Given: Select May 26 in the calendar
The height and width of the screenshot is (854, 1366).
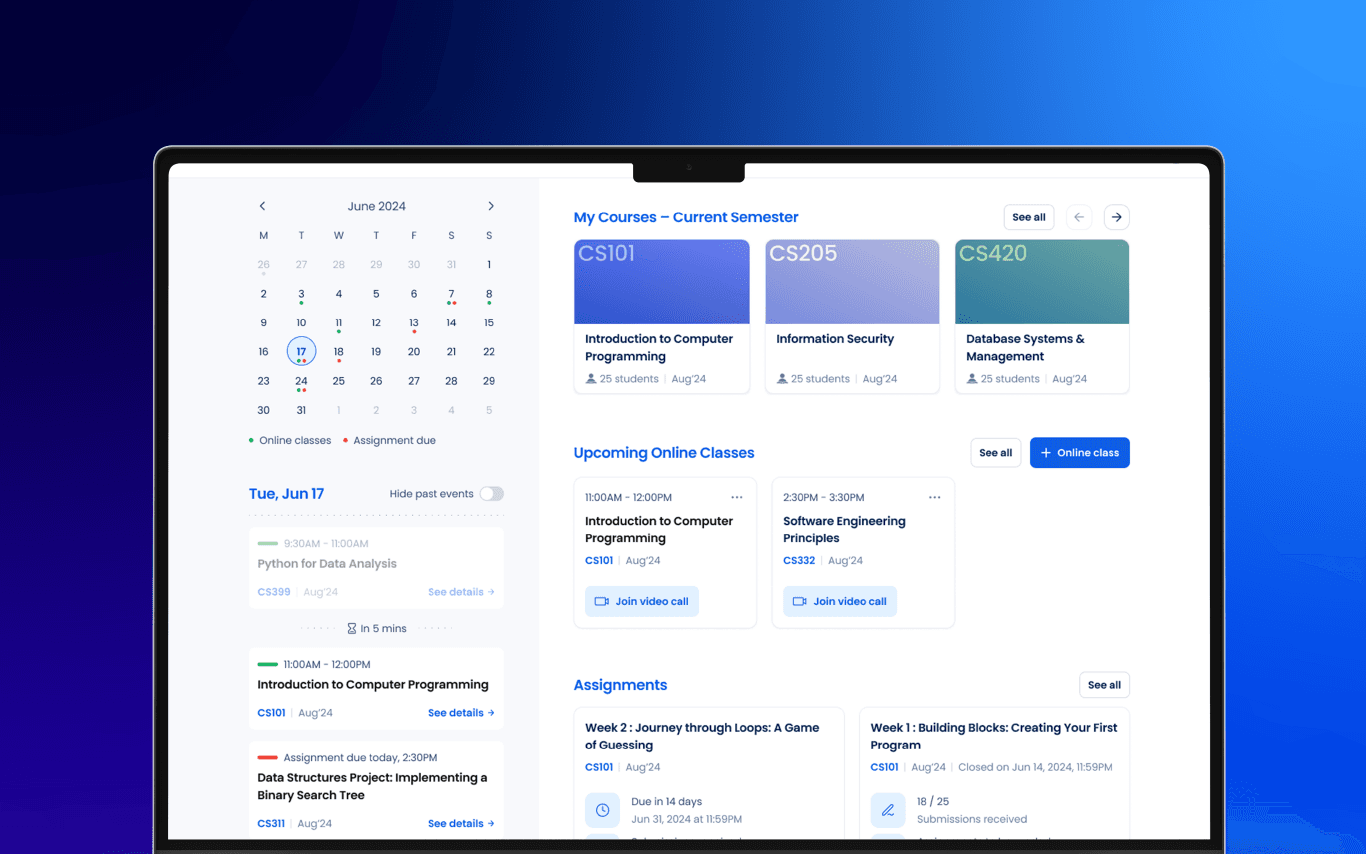Looking at the screenshot, I should [263, 265].
